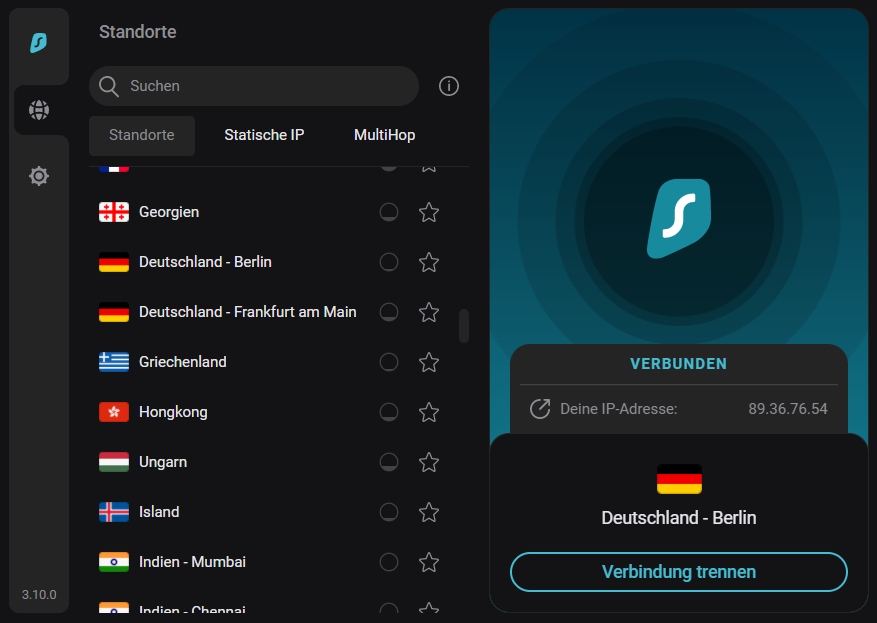Screen dimensions: 877x623
Task: Click the Griechenland flag icon
Action: click(x=114, y=362)
